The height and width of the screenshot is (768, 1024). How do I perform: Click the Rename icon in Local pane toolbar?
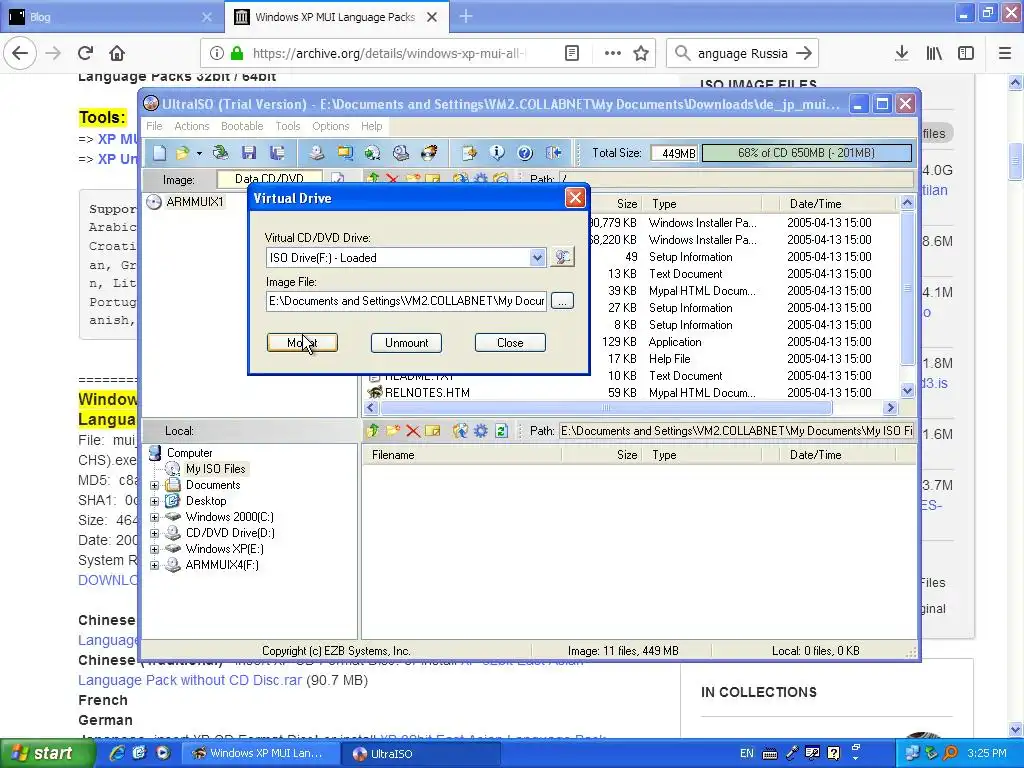432,431
